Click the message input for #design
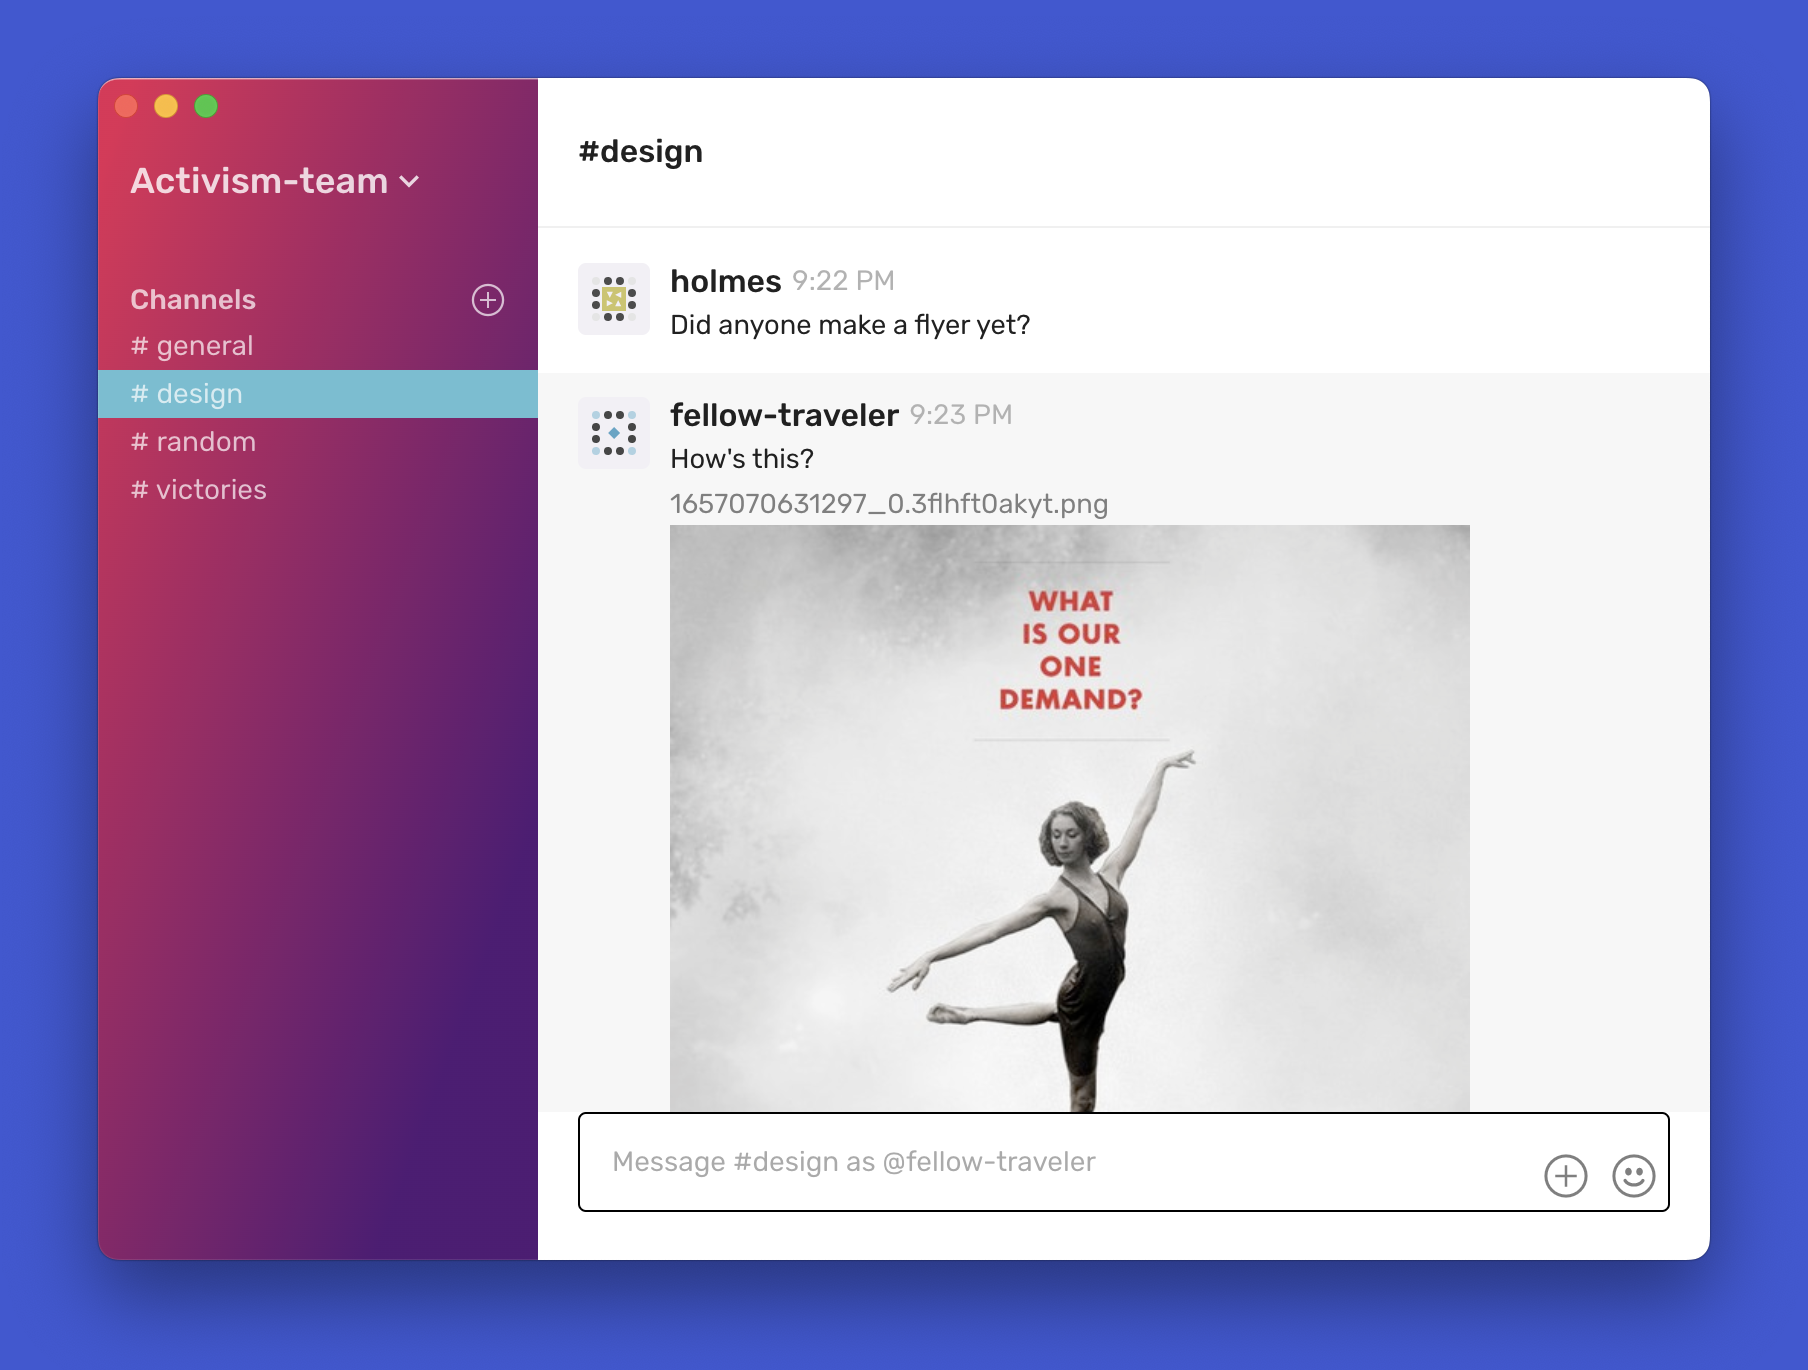 [1000, 1162]
